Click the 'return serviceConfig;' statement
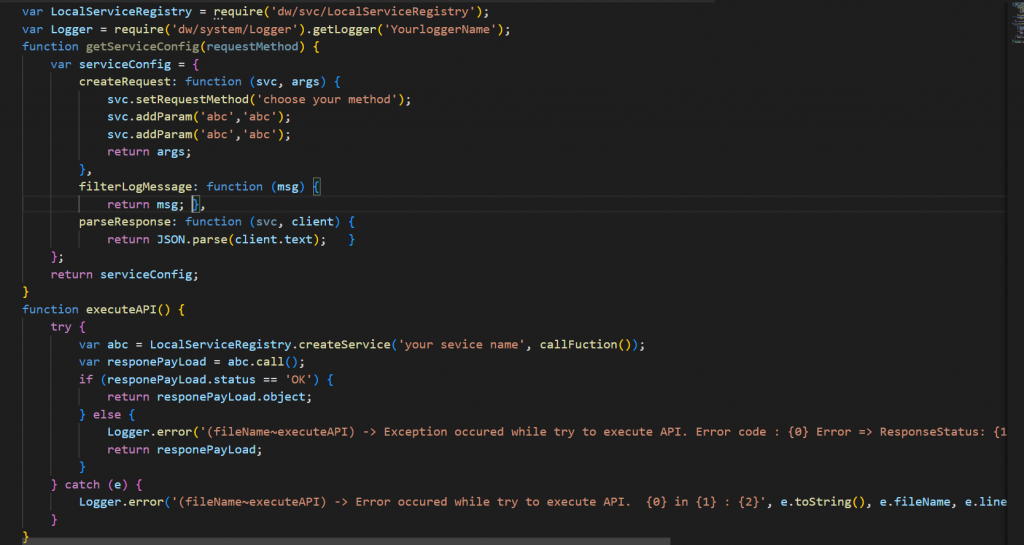The width and height of the screenshot is (1024, 545). tap(124, 275)
